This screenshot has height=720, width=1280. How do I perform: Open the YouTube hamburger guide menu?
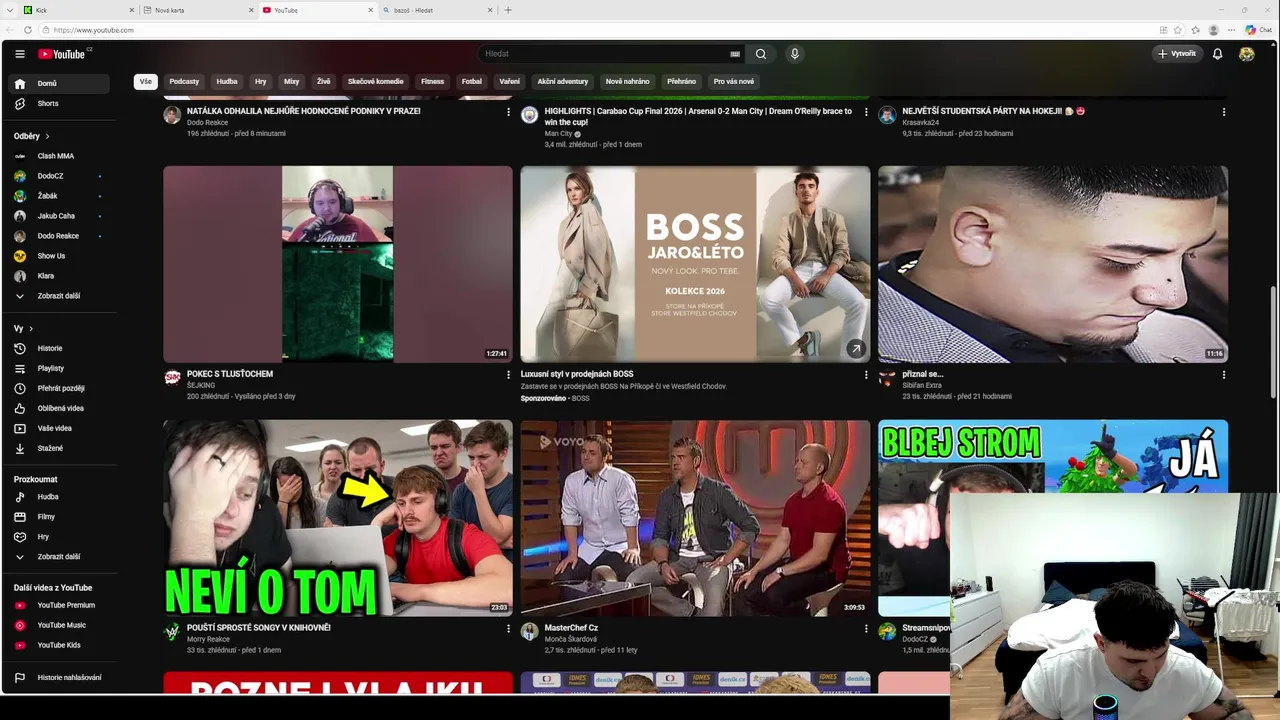point(20,54)
